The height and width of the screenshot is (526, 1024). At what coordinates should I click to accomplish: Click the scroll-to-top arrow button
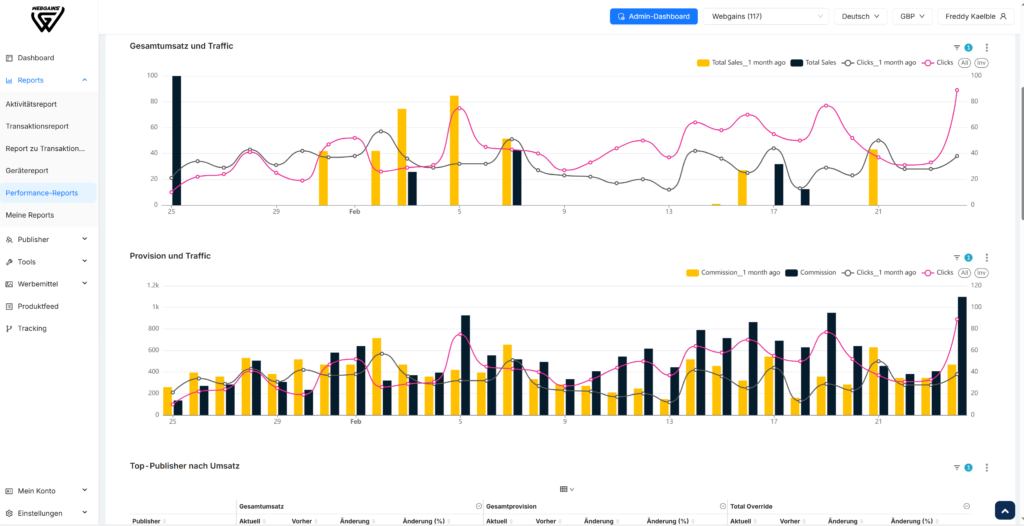coord(1004,510)
